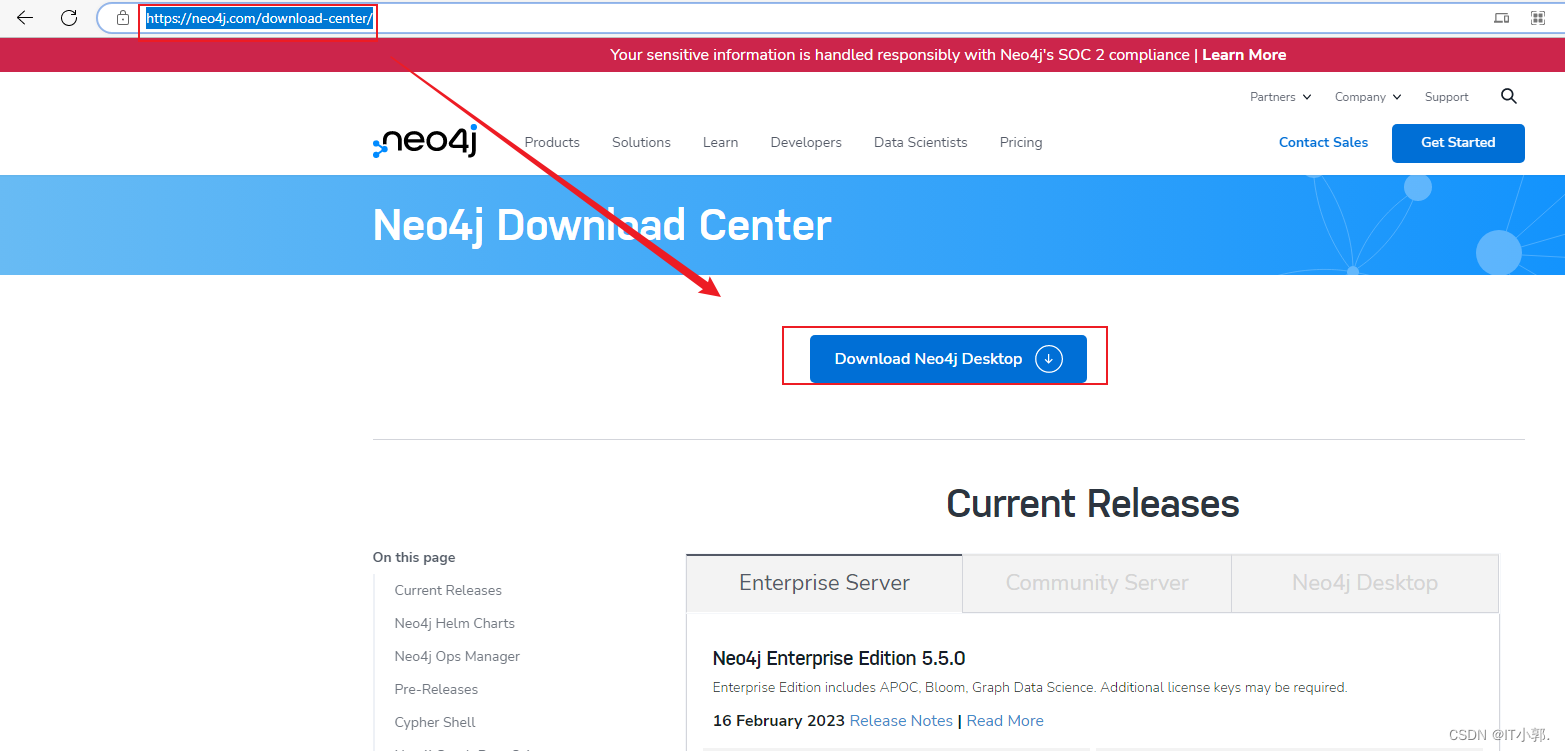The image size is (1565, 751).
Task: Open the Learn menu
Action: pos(720,142)
